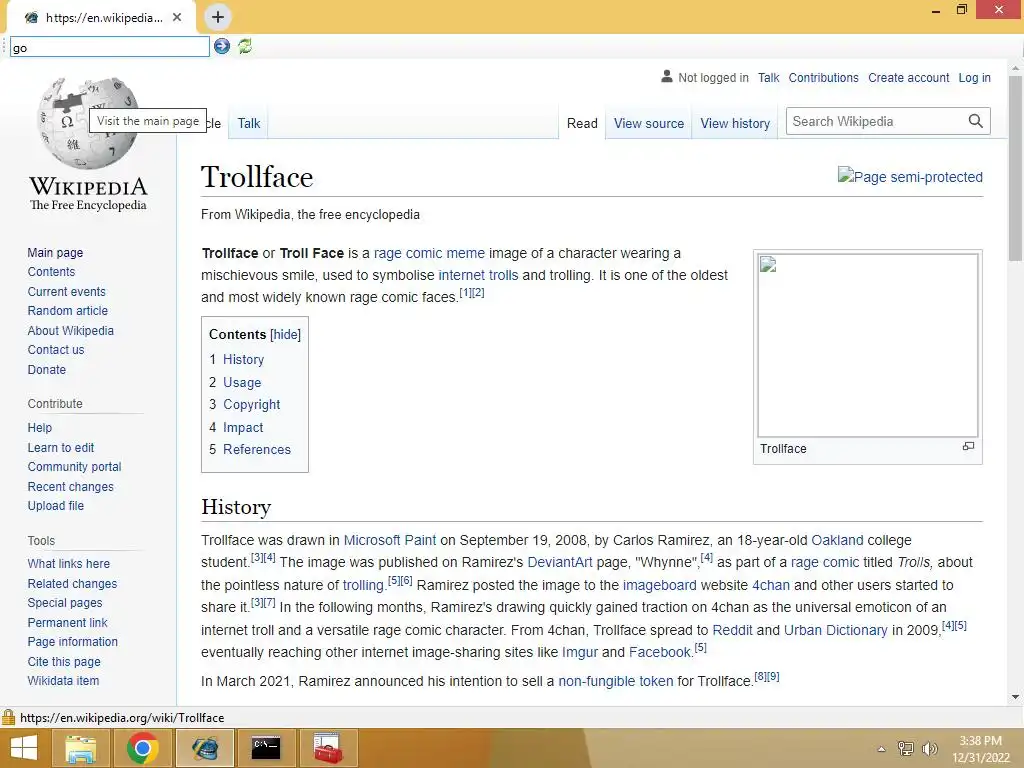Open Contributions link at top
This screenshot has height=768, width=1024.
pyautogui.click(x=824, y=78)
